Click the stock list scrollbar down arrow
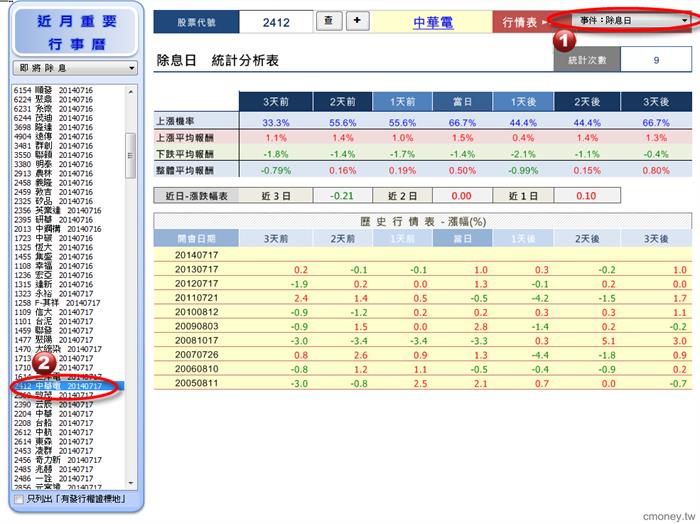This screenshot has width=700, height=524. click(131, 483)
